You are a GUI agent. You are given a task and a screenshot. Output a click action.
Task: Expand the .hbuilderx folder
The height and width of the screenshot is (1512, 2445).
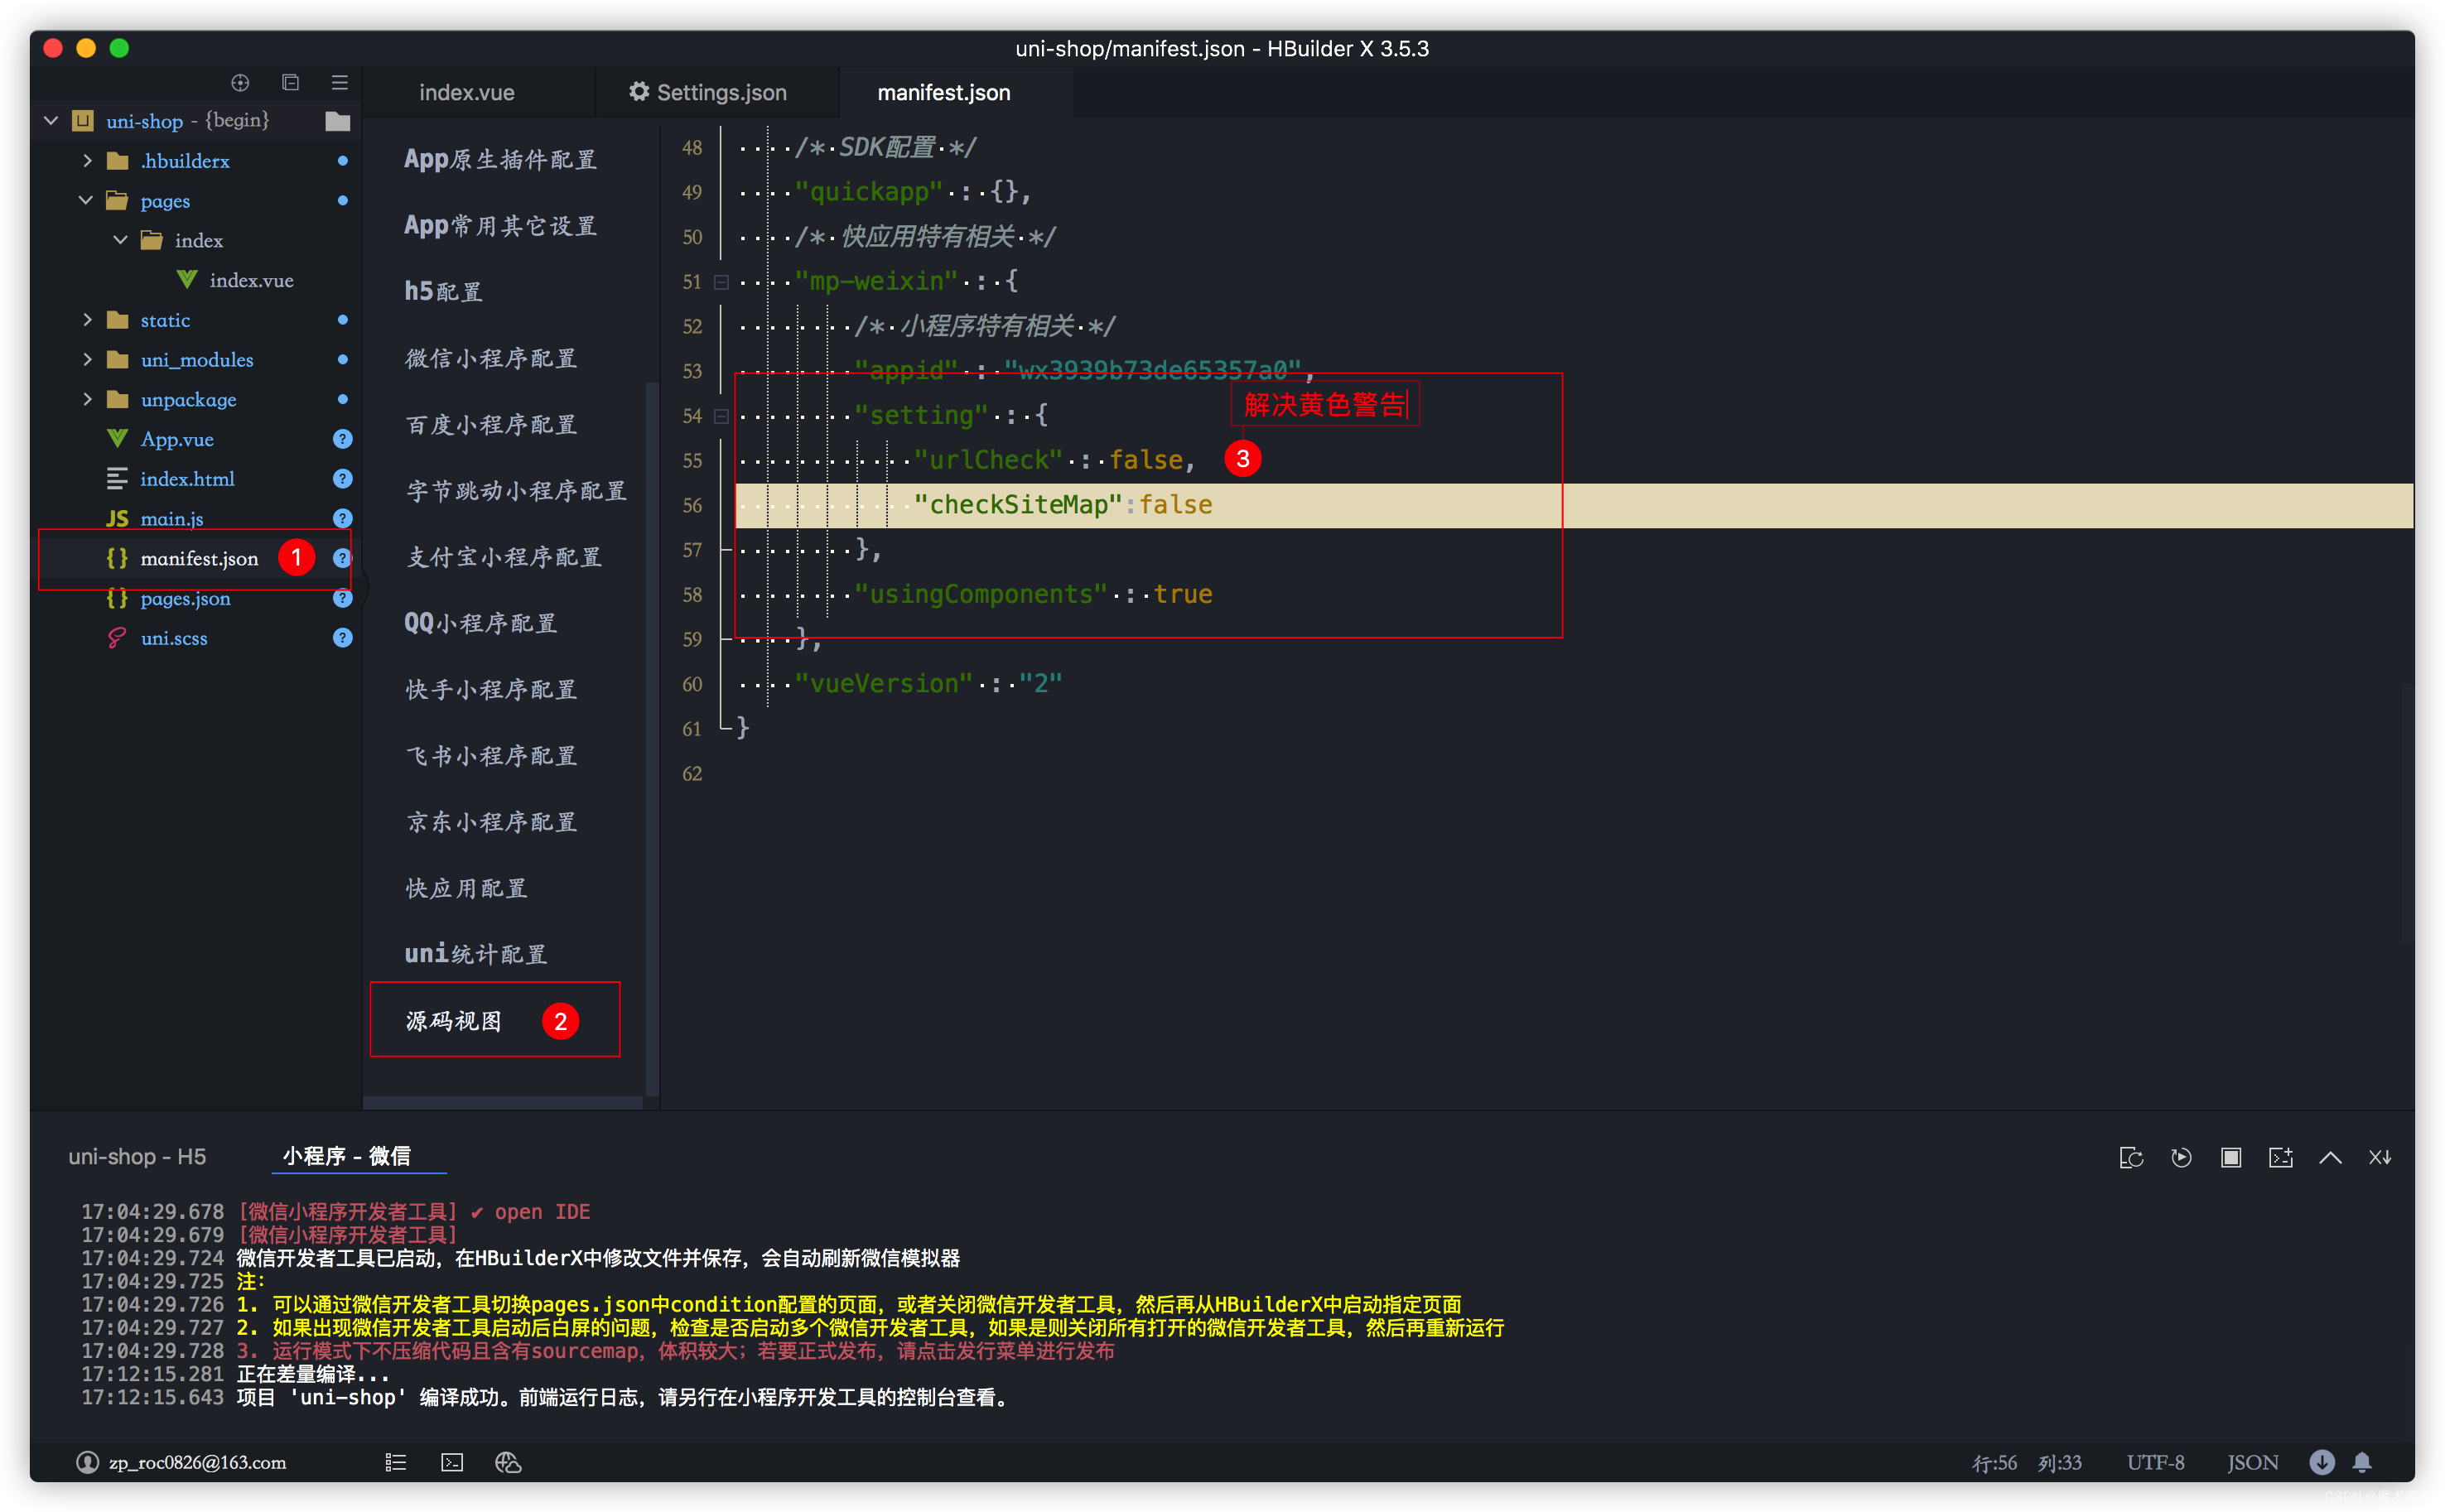(x=87, y=160)
